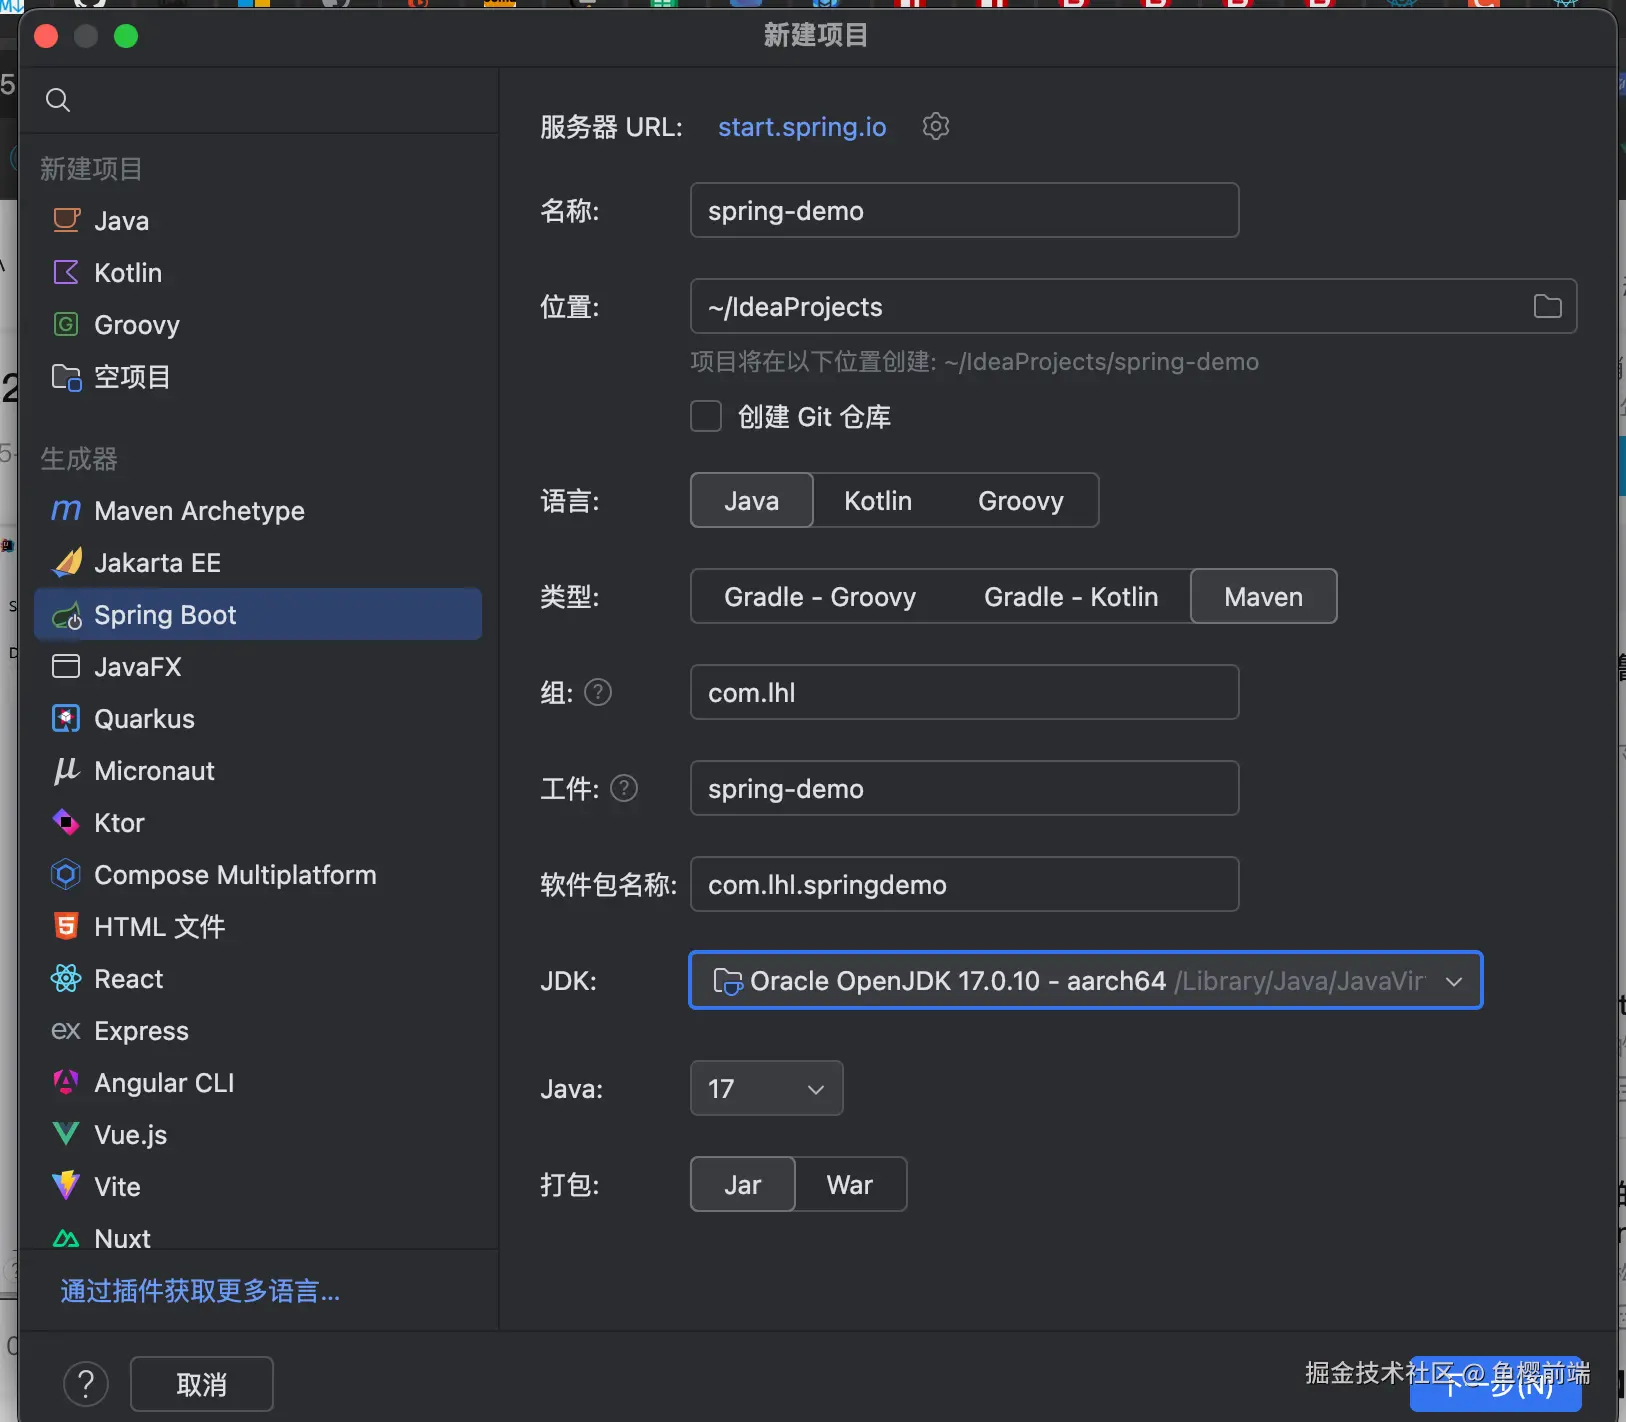1626x1422 pixels.
Task: Select Java in the project list
Action: (x=258, y=220)
